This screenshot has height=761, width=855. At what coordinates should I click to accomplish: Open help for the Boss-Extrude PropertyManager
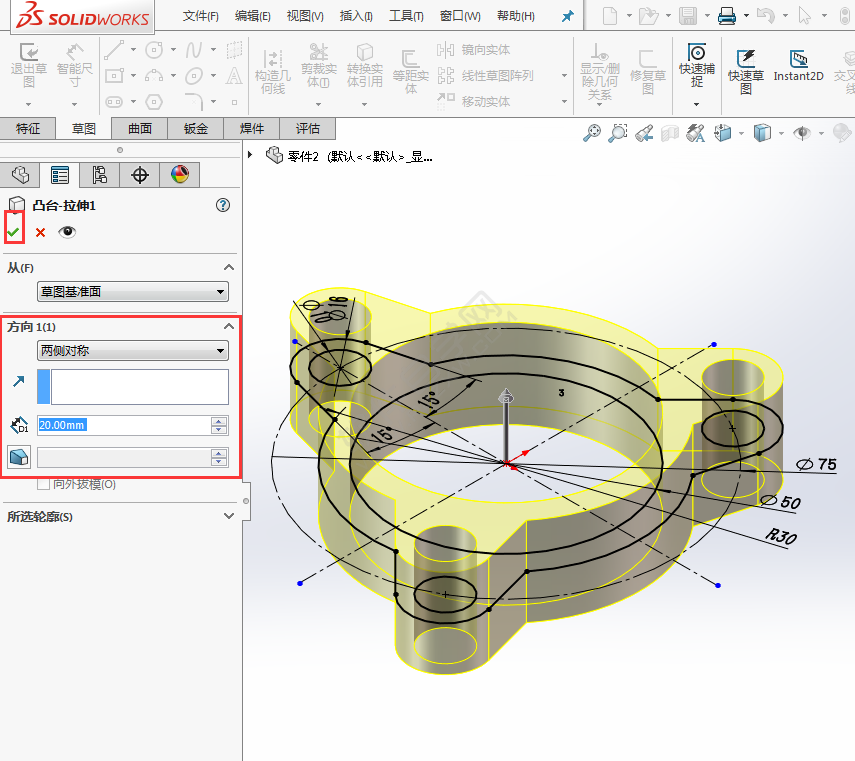(x=222, y=205)
